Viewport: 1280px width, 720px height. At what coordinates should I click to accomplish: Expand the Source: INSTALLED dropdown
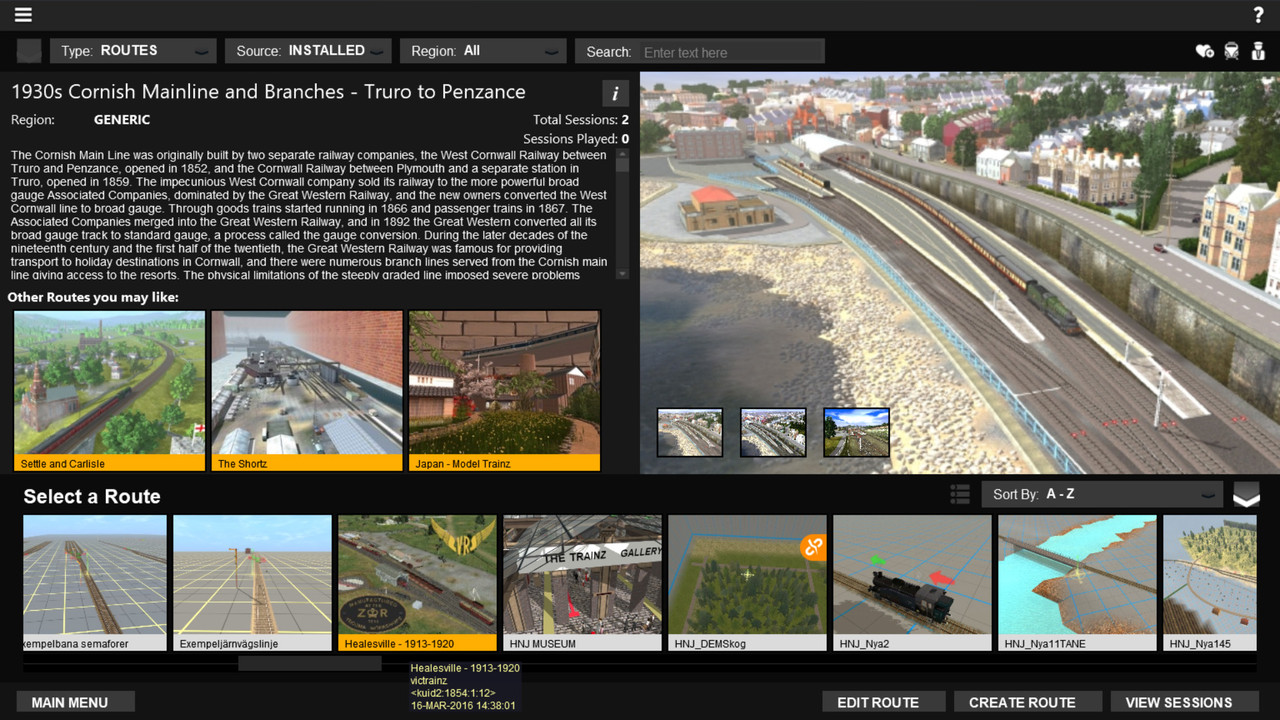pos(308,51)
